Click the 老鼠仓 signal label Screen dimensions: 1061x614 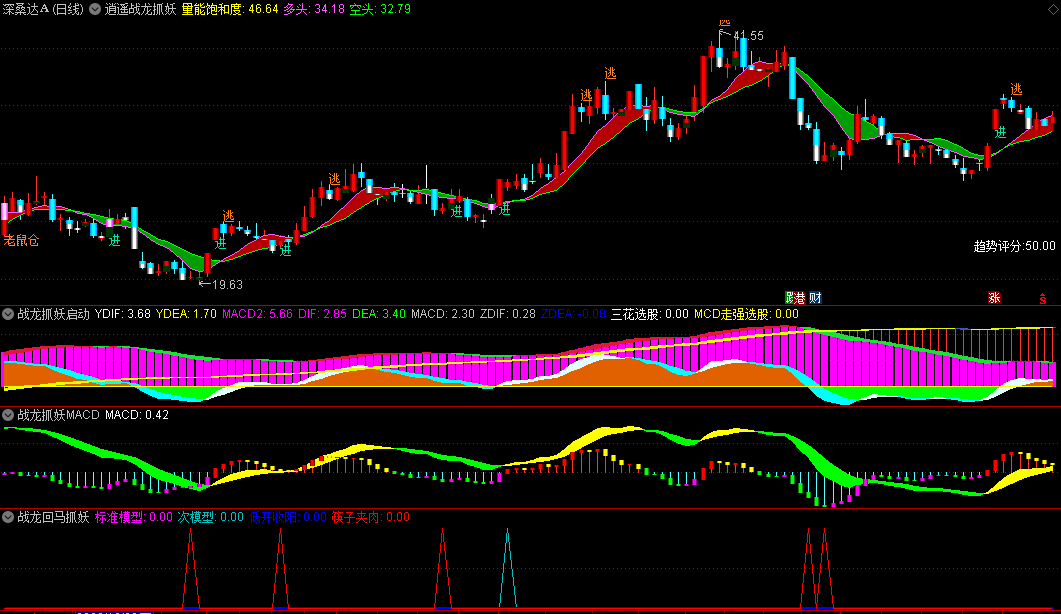[x=21, y=240]
